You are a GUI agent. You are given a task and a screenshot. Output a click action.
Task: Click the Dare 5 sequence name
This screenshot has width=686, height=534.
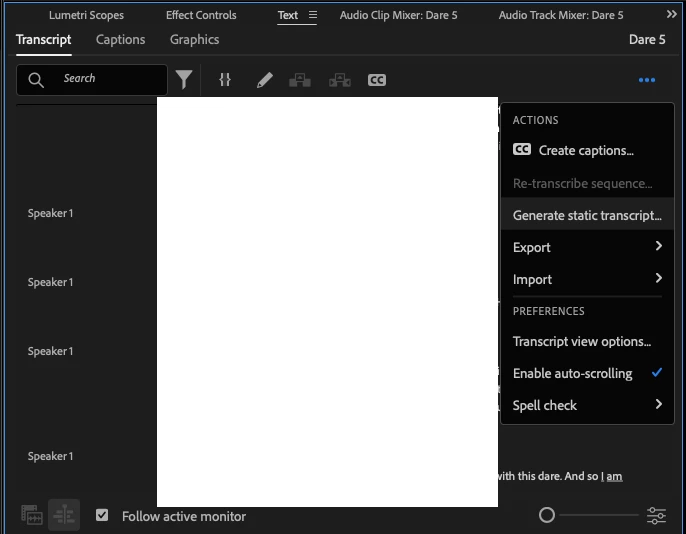647,40
